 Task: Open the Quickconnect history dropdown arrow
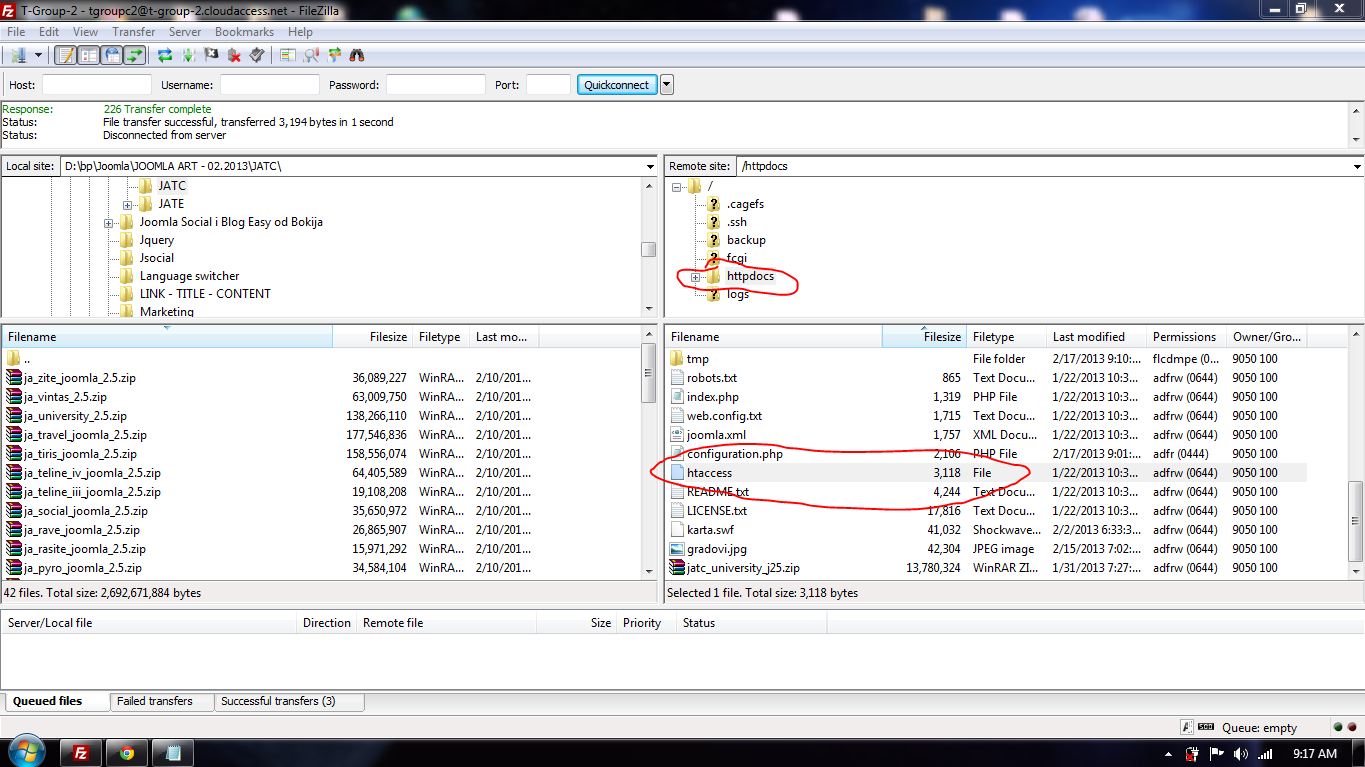(x=667, y=85)
